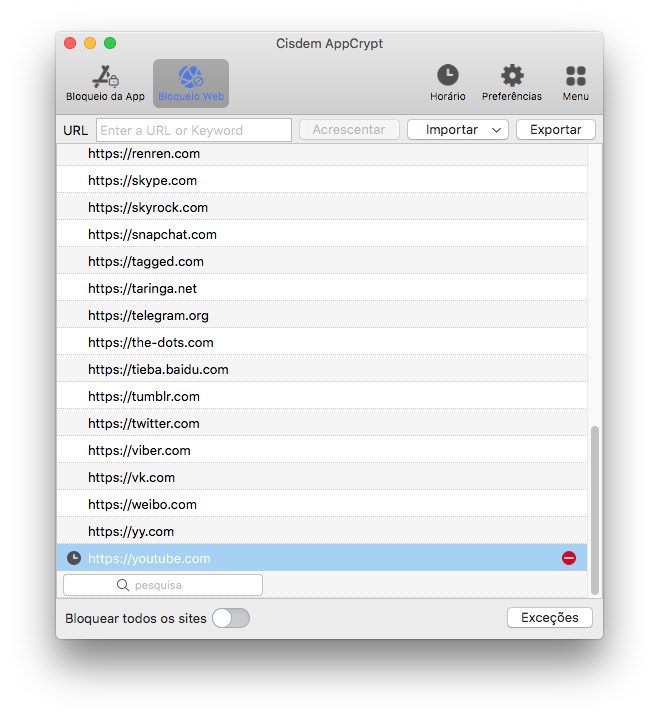Image resolution: width=659 pixels, height=719 pixels.
Task: Remove youtube.com with the red minus icon
Action: tap(569, 558)
